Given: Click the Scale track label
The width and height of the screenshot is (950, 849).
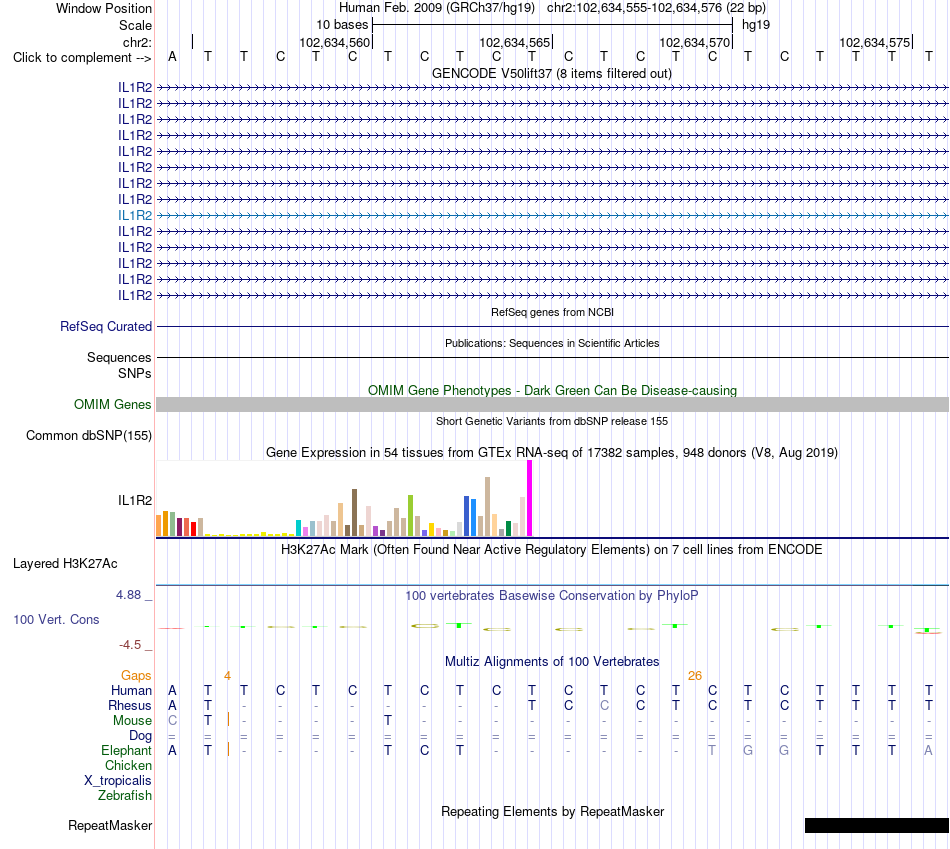Looking at the screenshot, I should [x=135, y=25].
